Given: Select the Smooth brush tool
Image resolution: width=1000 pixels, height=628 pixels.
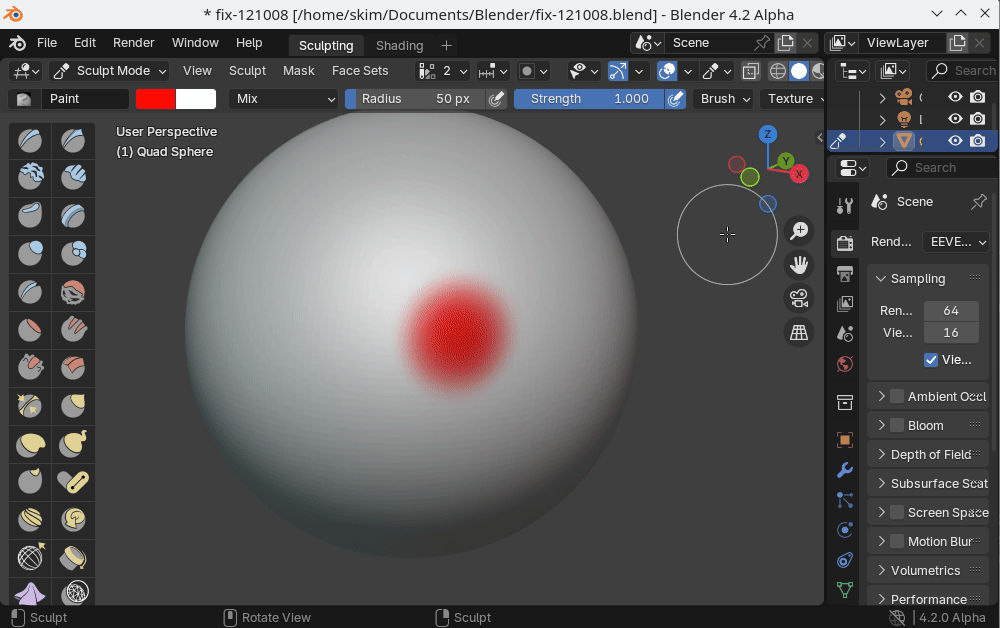Looking at the screenshot, I should 73,292.
